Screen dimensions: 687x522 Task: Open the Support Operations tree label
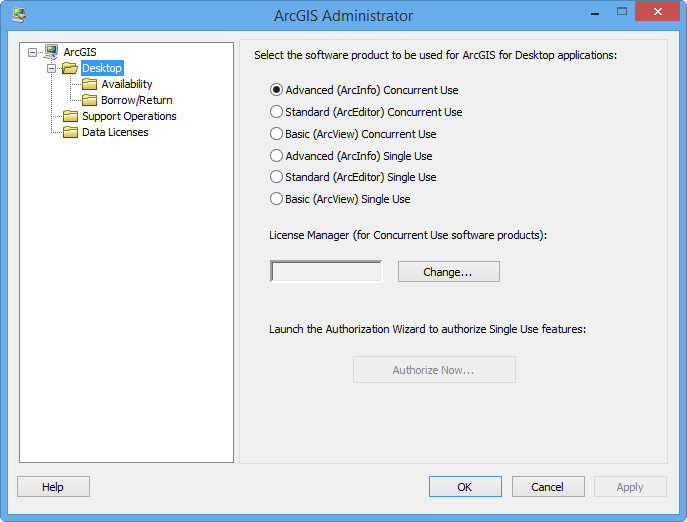pos(129,116)
